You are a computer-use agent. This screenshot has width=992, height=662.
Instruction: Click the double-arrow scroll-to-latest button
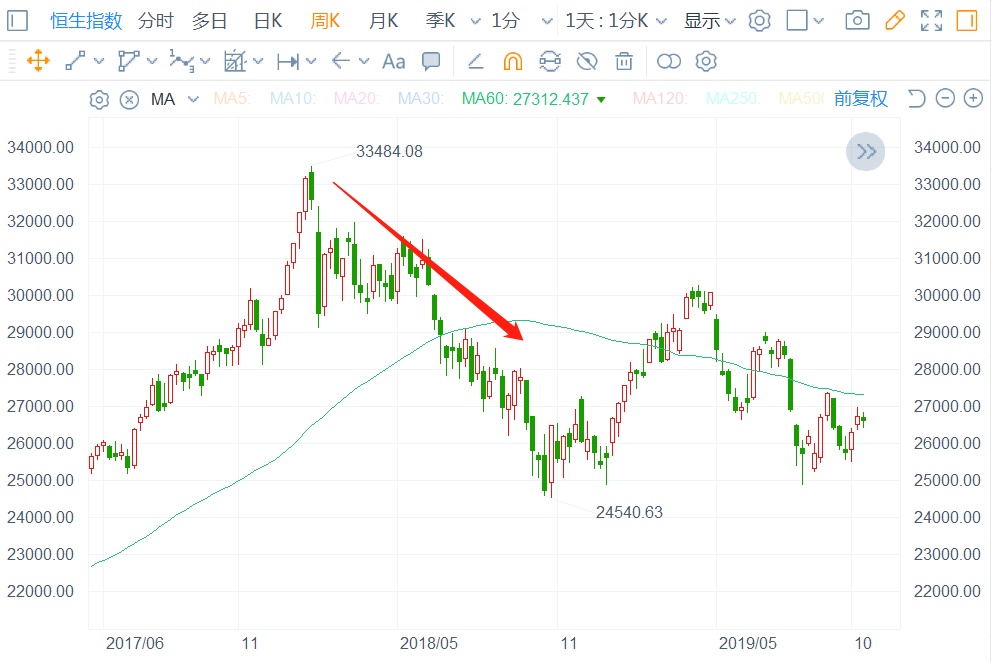click(x=866, y=152)
